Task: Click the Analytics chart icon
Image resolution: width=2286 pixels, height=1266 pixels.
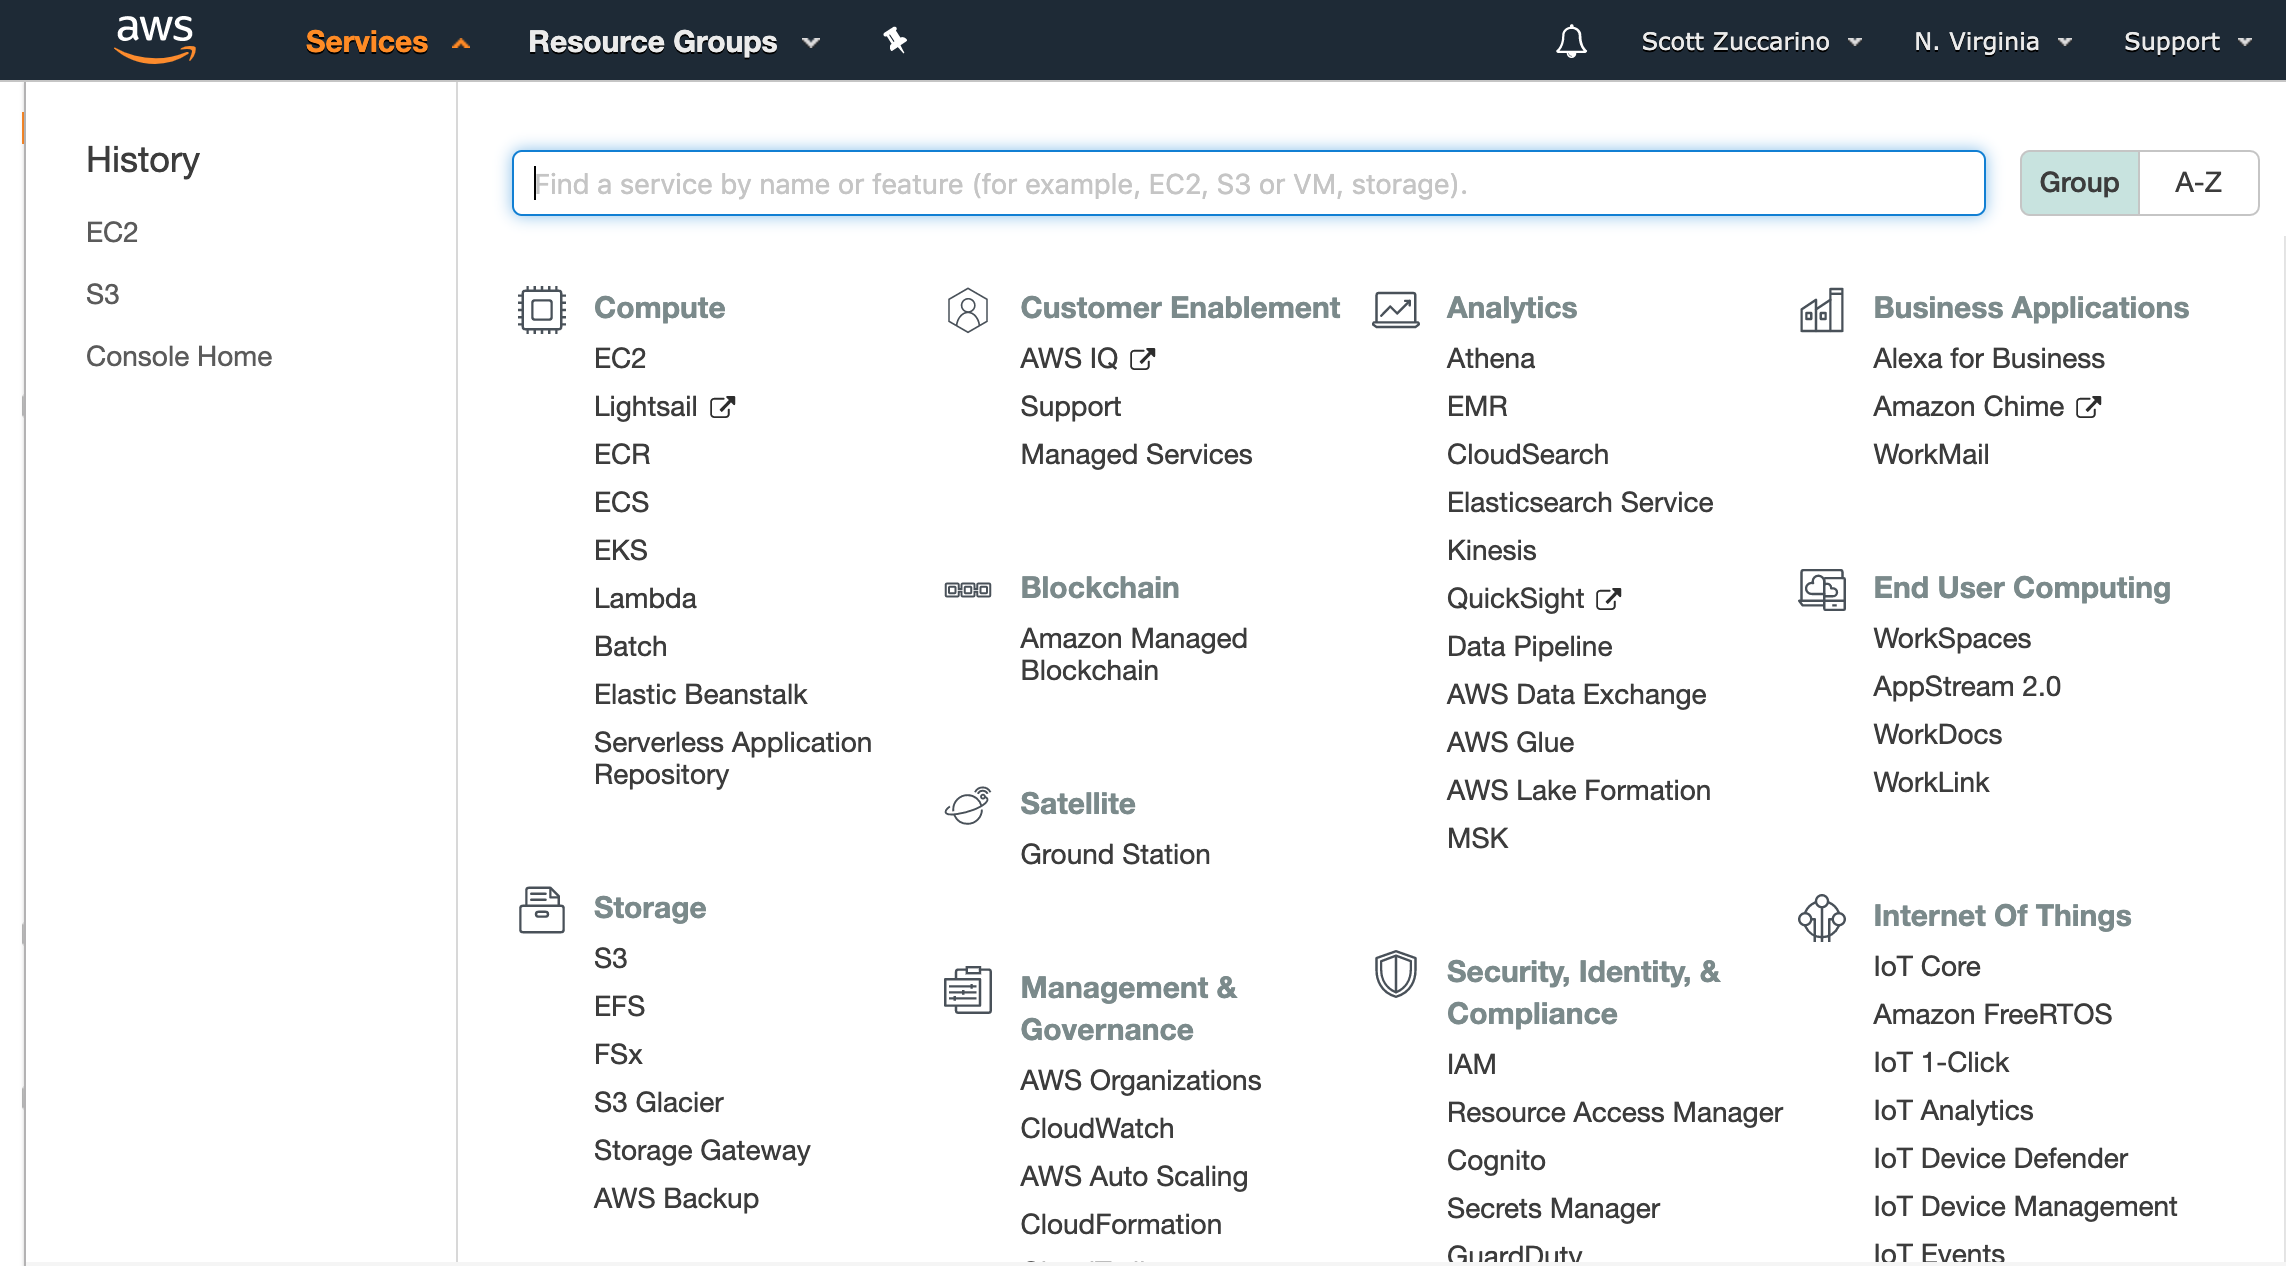Action: 1394,309
